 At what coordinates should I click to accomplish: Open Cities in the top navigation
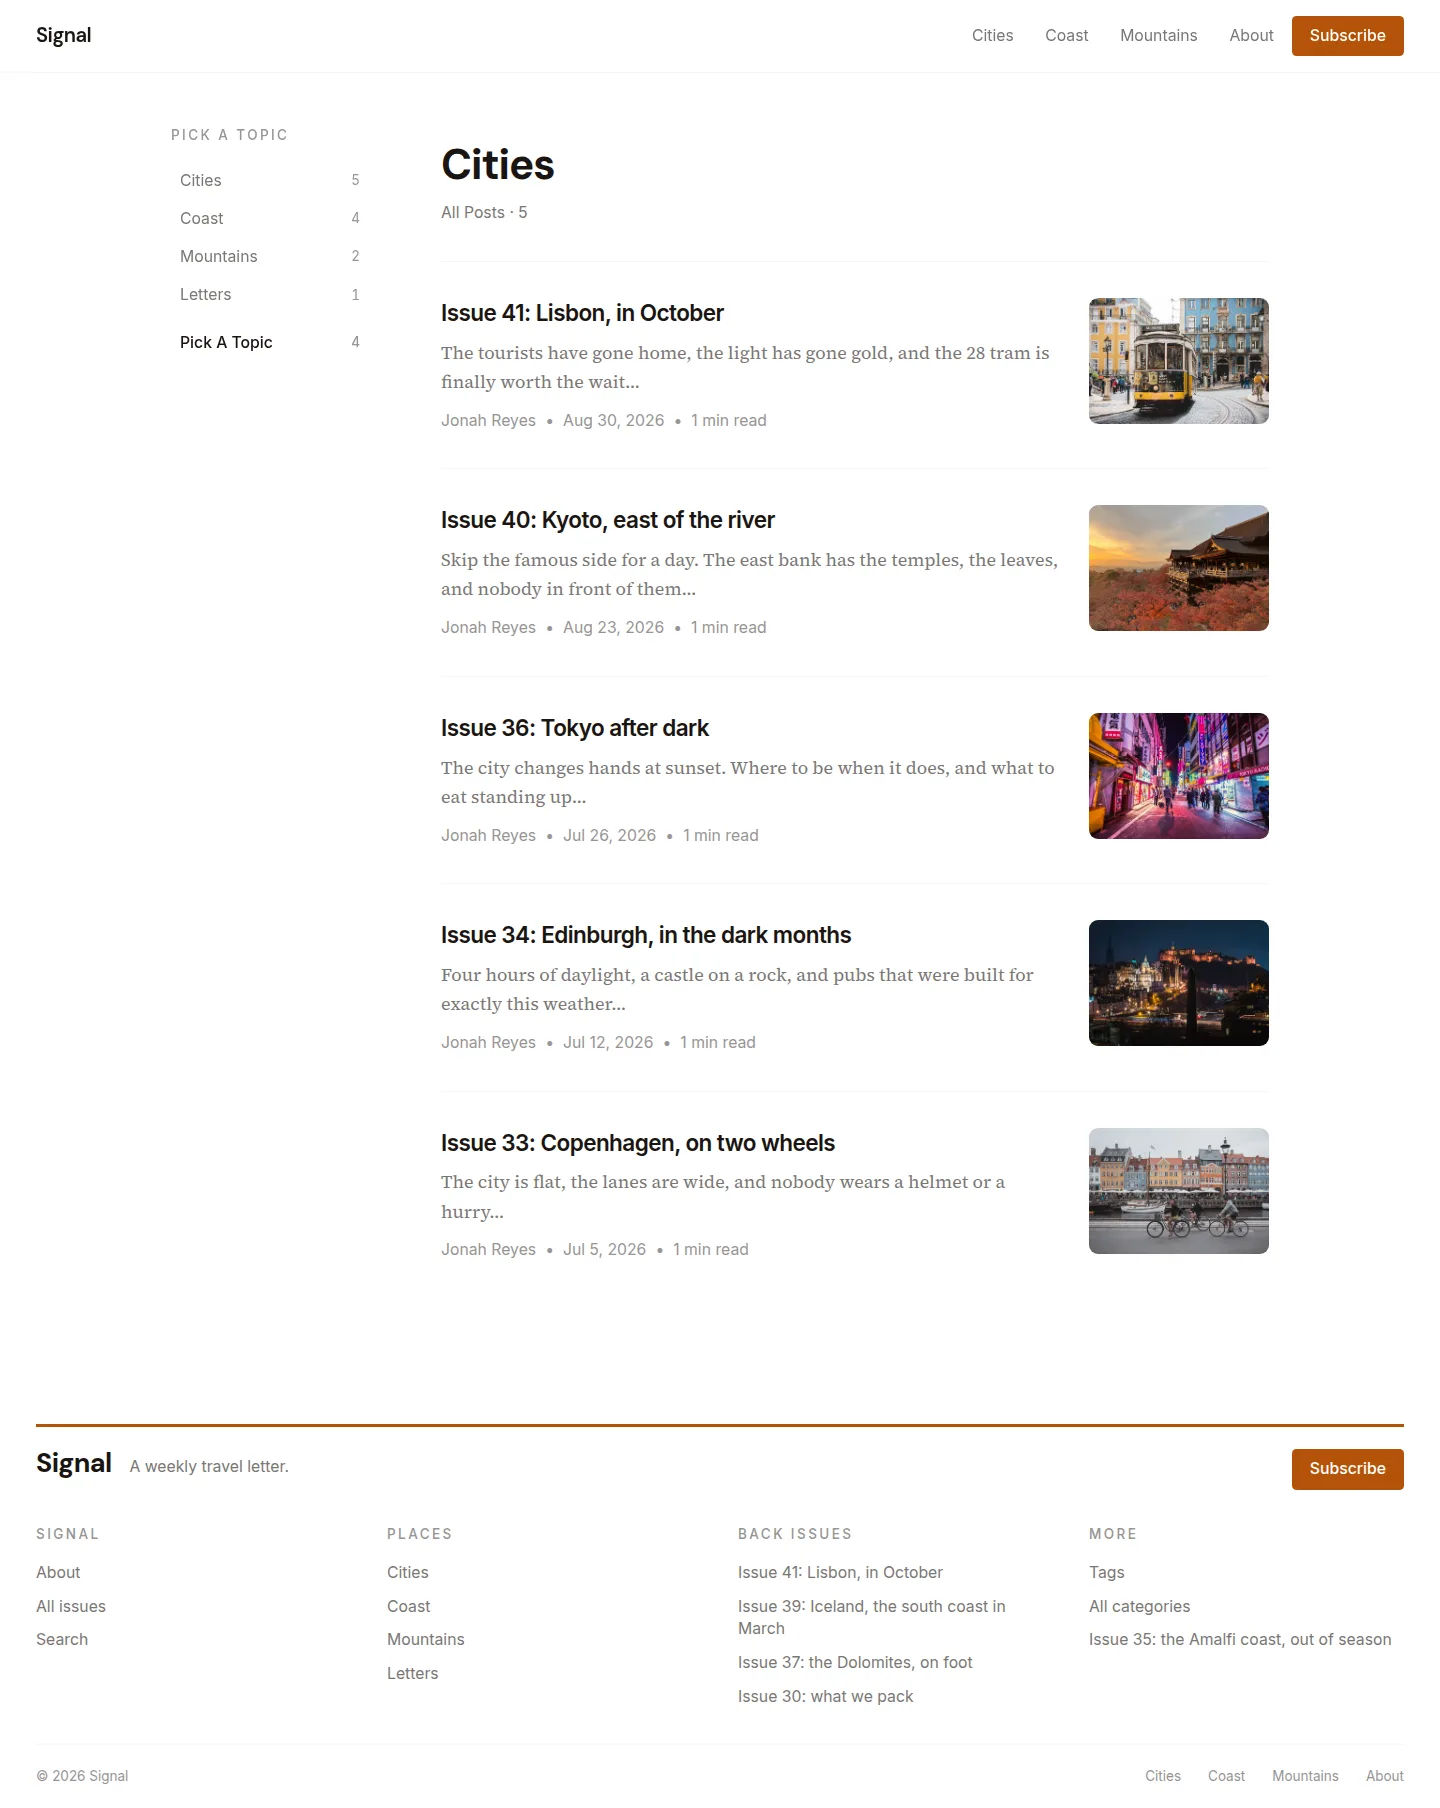pyautogui.click(x=992, y=35)
